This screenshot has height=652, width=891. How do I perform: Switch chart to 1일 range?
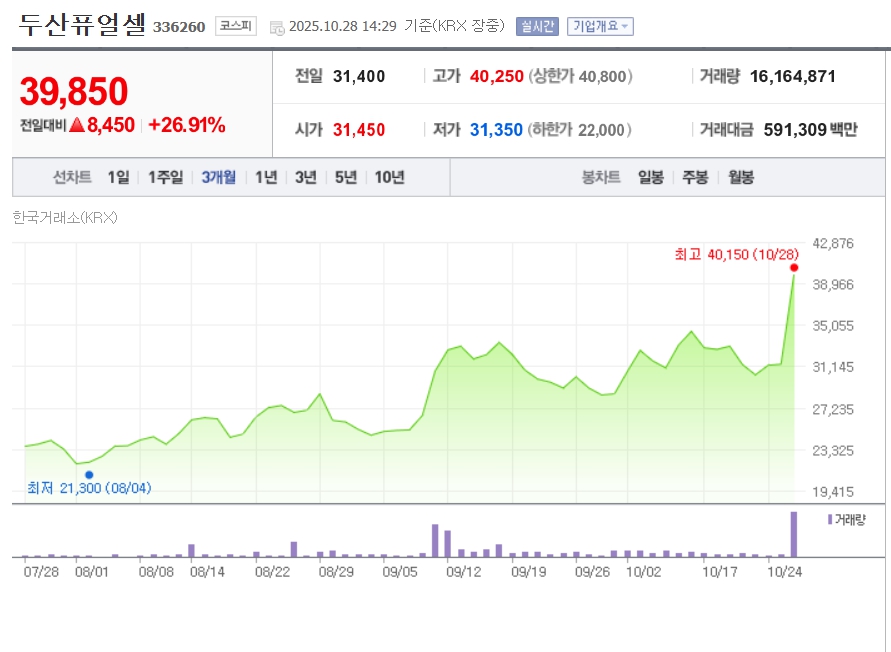[x=118, y=177]
